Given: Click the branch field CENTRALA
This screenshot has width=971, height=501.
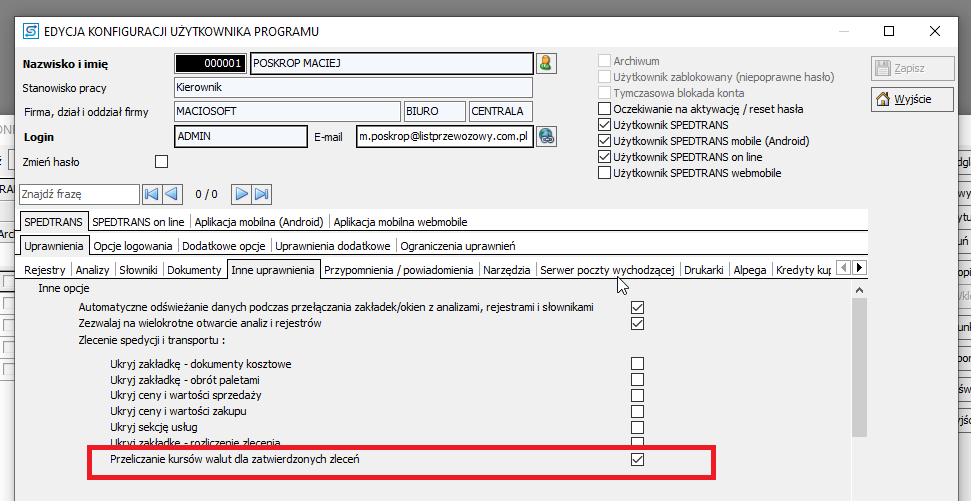Looking at the screenshot, I should coord(500,111).
